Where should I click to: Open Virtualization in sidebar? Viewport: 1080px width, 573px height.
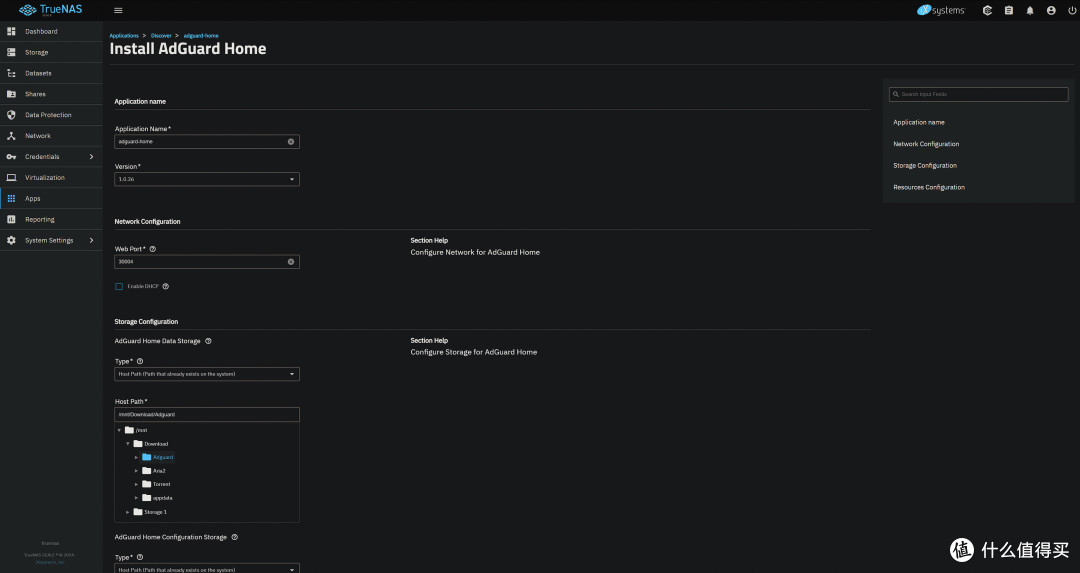(52, 178)
